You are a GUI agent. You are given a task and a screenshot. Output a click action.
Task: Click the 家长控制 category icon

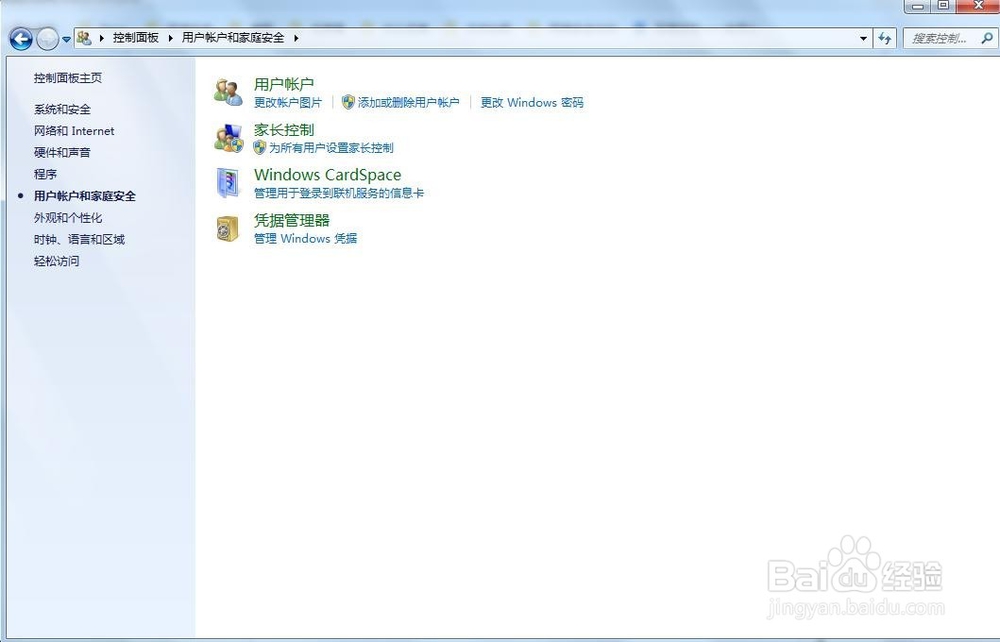(227, 138)
